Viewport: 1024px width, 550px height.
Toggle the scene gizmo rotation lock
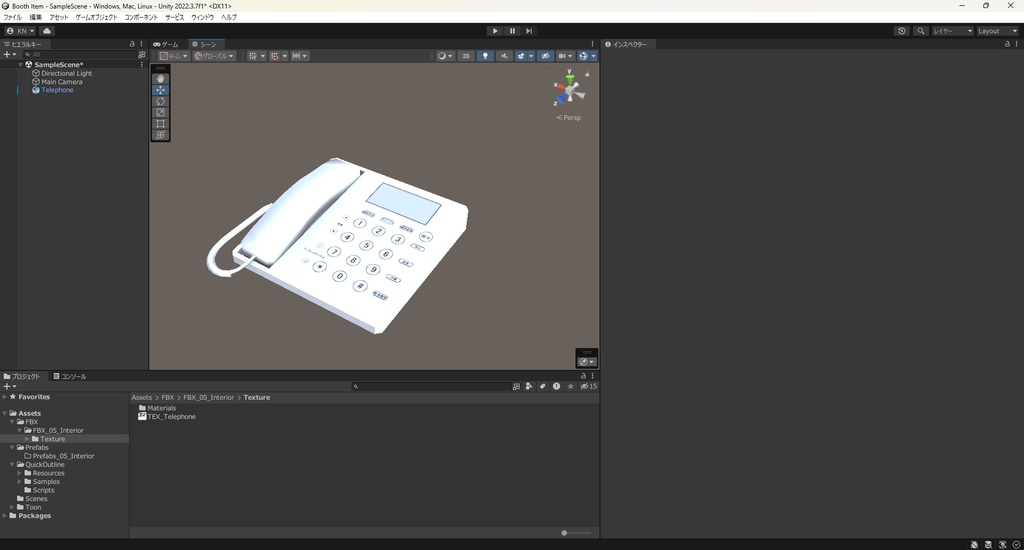(587, 74)
